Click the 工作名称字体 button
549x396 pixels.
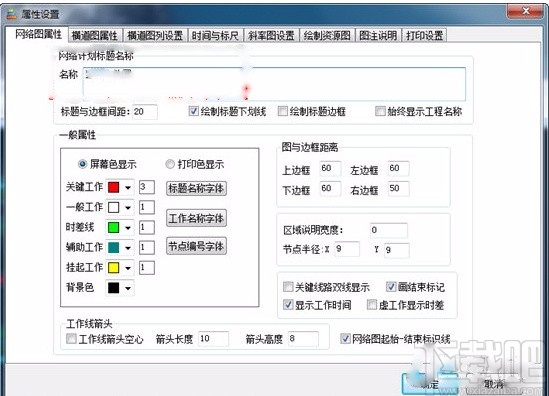(196, 218)
